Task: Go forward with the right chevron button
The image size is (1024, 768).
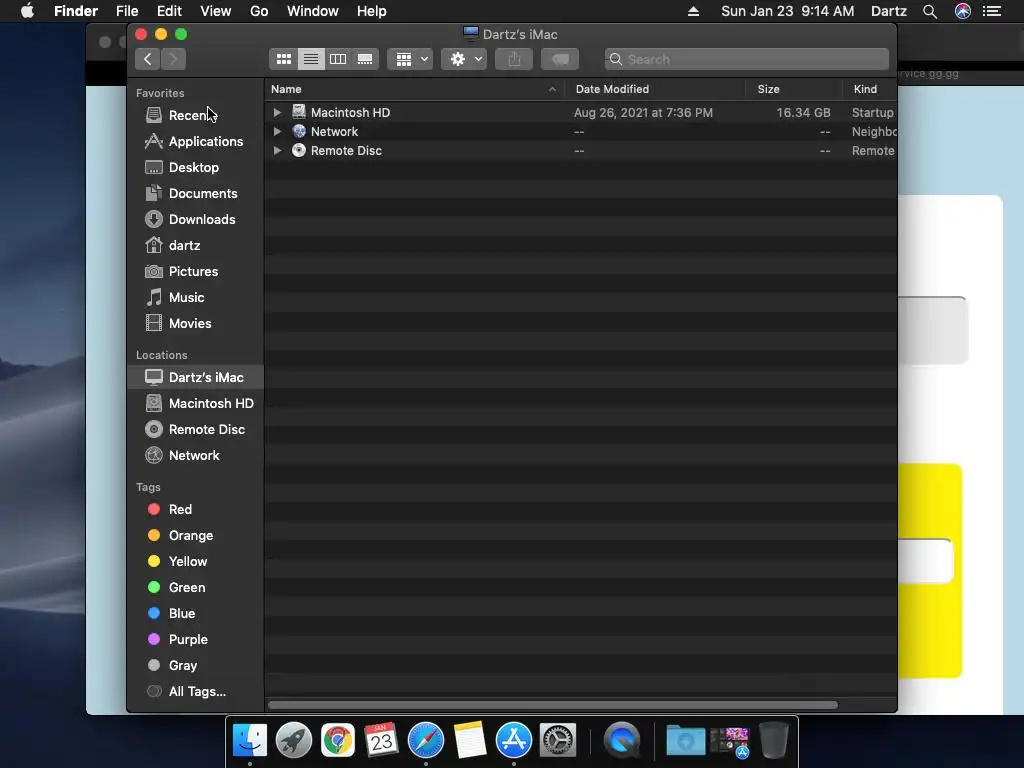Action: tap(174, 59)
